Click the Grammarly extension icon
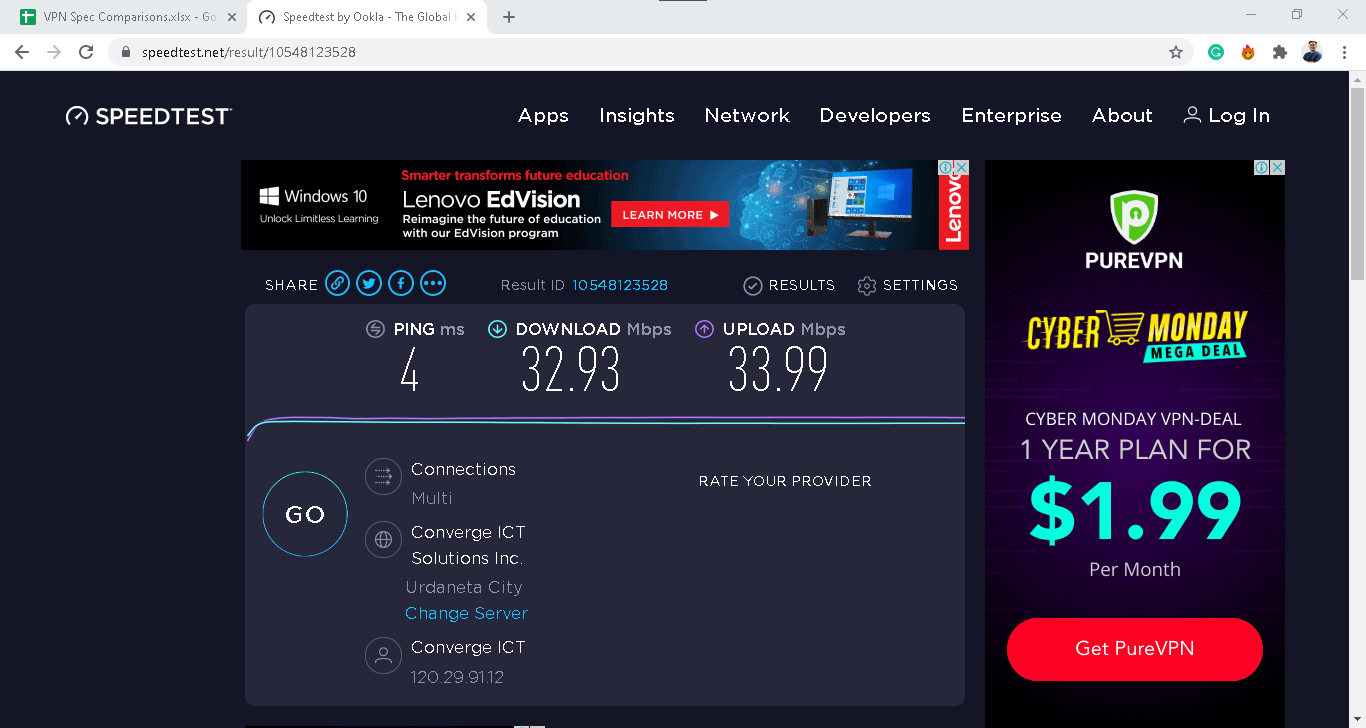Image resolution: width=1366 pixels, height=728 pixels. (x=1215, y=51)
